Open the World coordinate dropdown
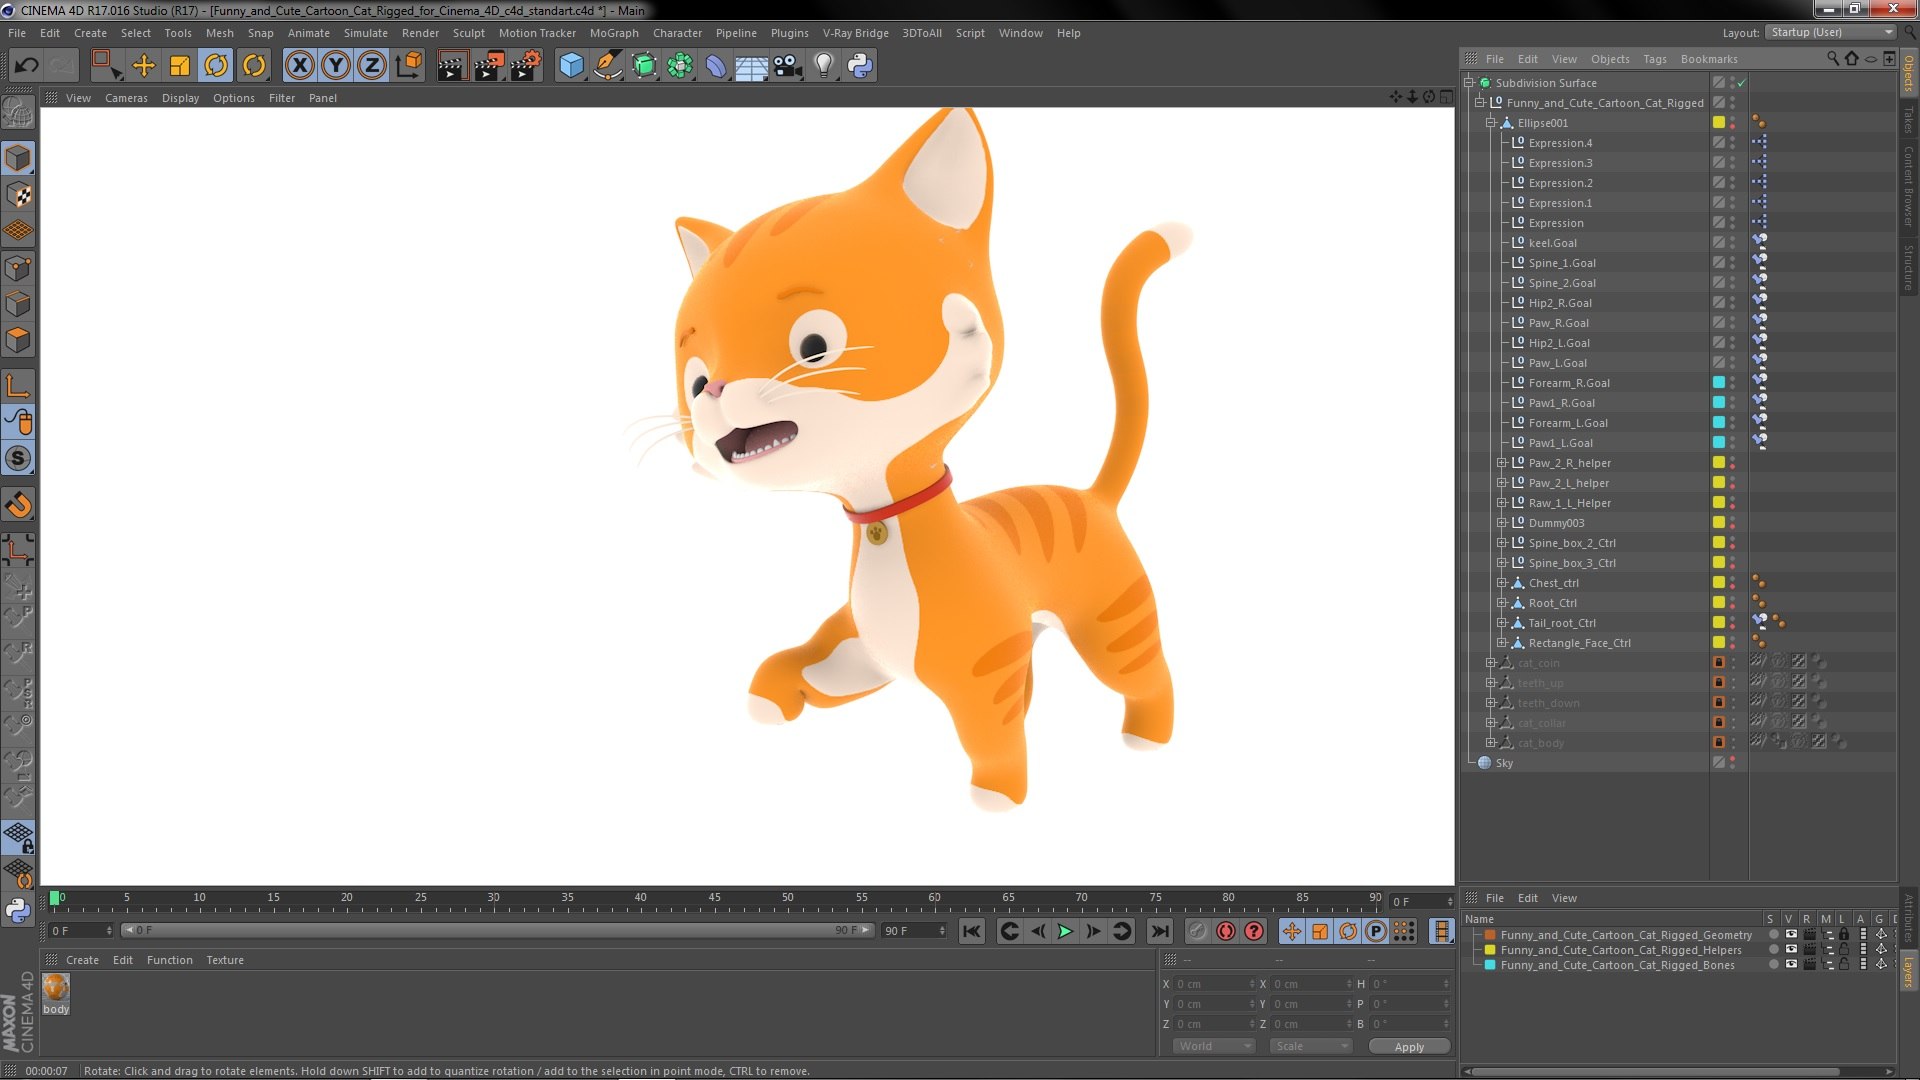Viewport: 1920px width, 1080px height. 1214,1046
